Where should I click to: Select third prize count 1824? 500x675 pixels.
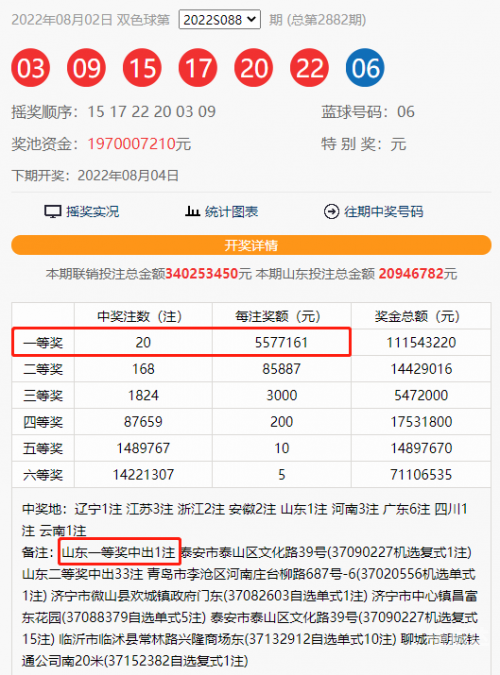coord(143,396)
